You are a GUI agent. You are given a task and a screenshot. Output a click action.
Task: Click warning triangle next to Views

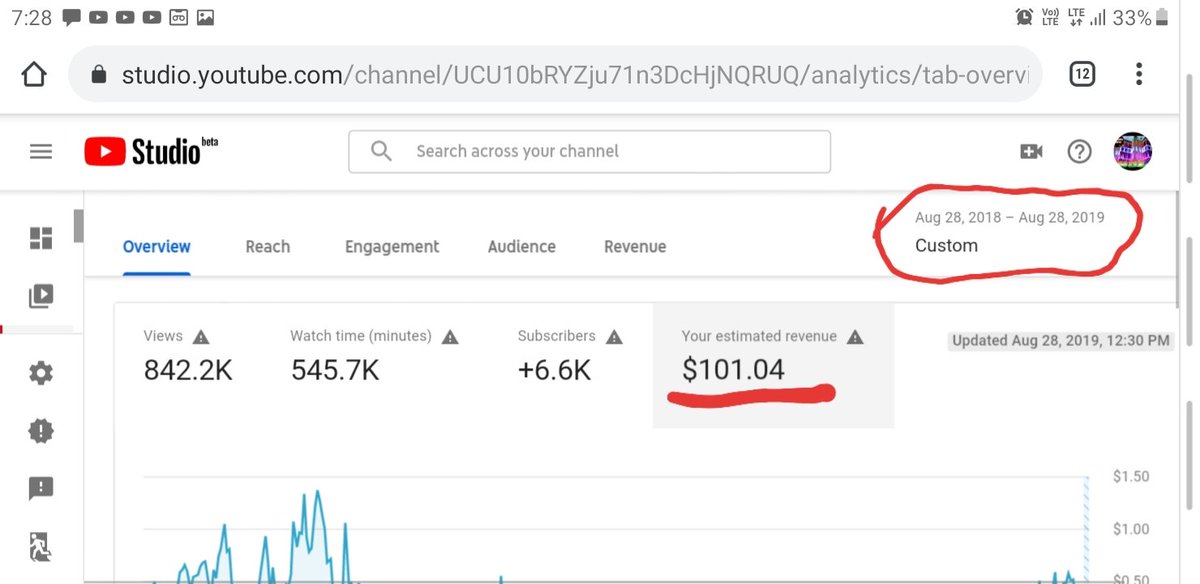[x=201, y=337]
